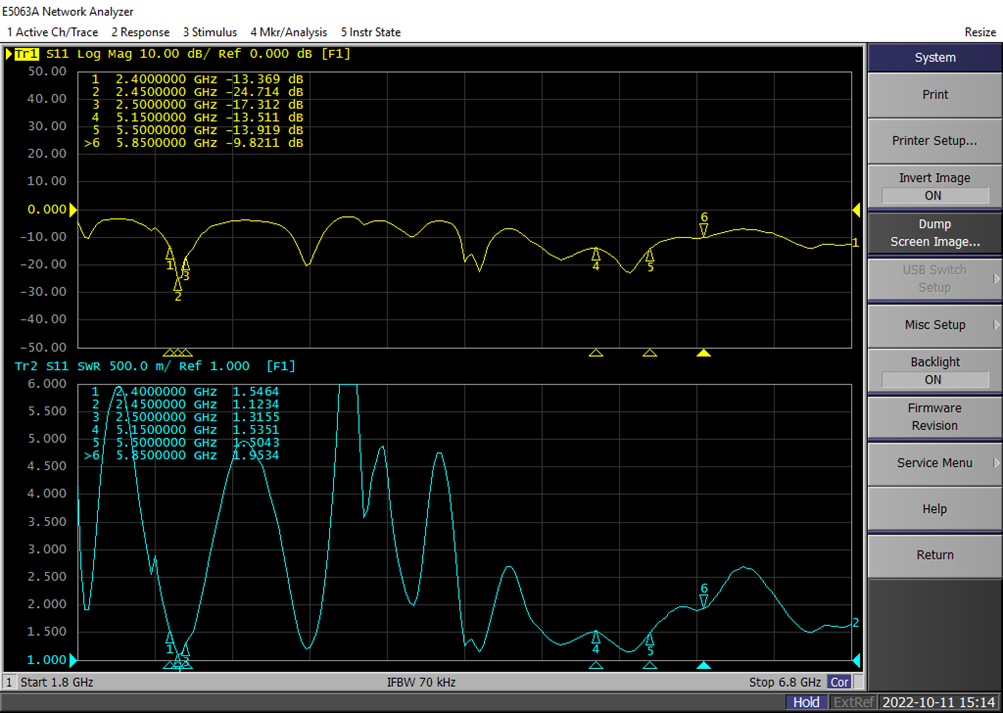
Task: Select marker 1 on the Tr1 trace
Action: tap(170, 259)
